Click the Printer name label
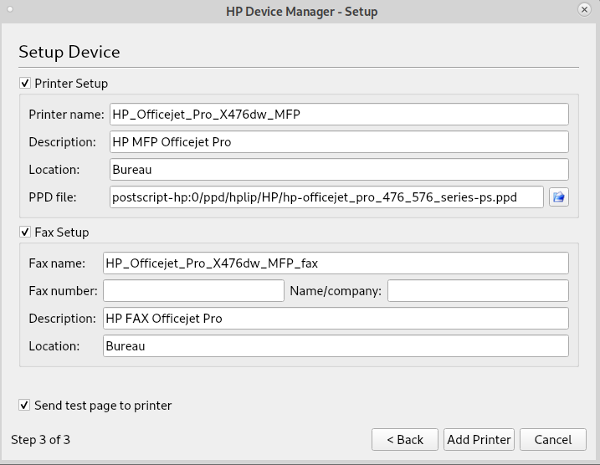This screenshot has width=600, height=465. [66, 114]
